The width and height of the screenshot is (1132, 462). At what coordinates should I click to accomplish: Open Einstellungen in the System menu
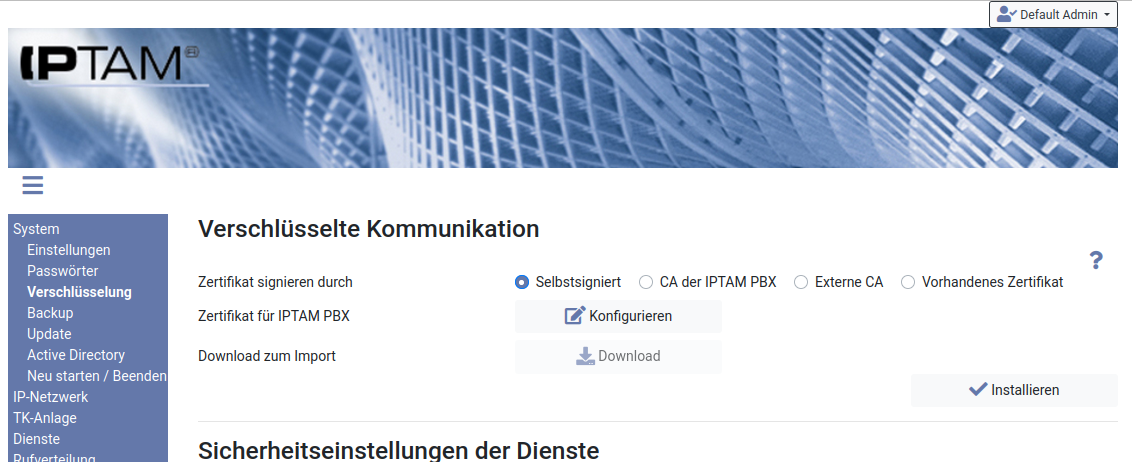(x=69, y=250)
